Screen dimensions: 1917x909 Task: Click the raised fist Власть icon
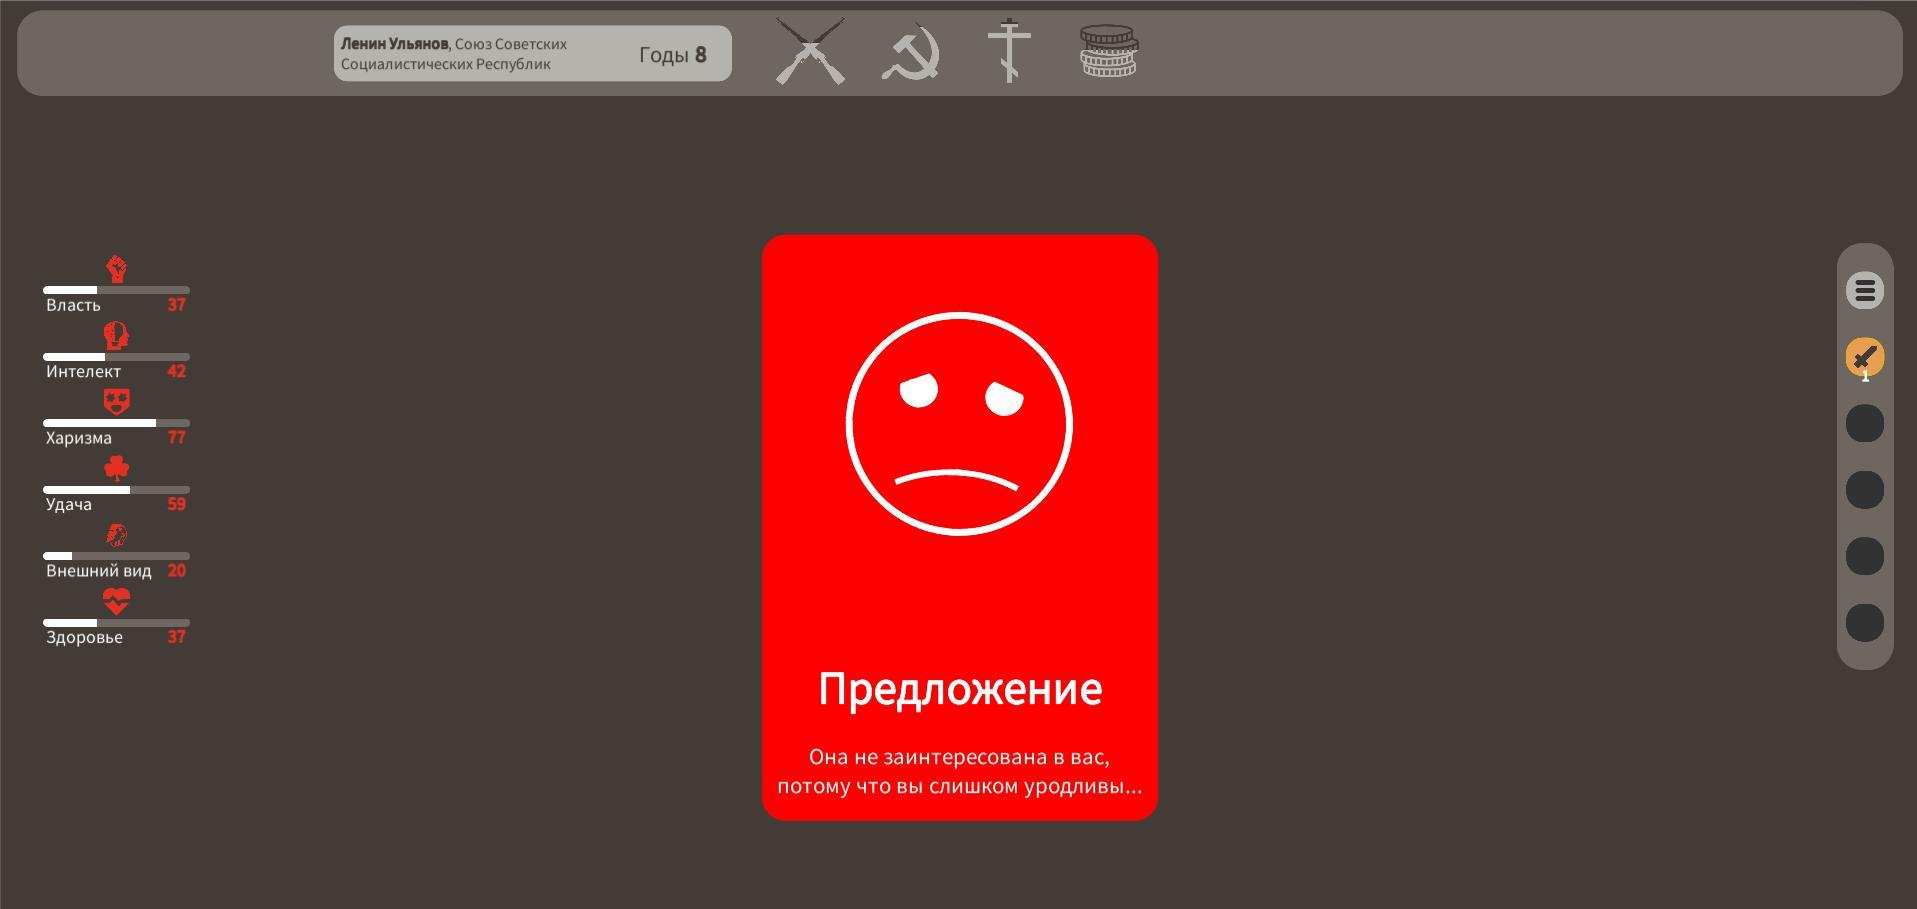116,269
